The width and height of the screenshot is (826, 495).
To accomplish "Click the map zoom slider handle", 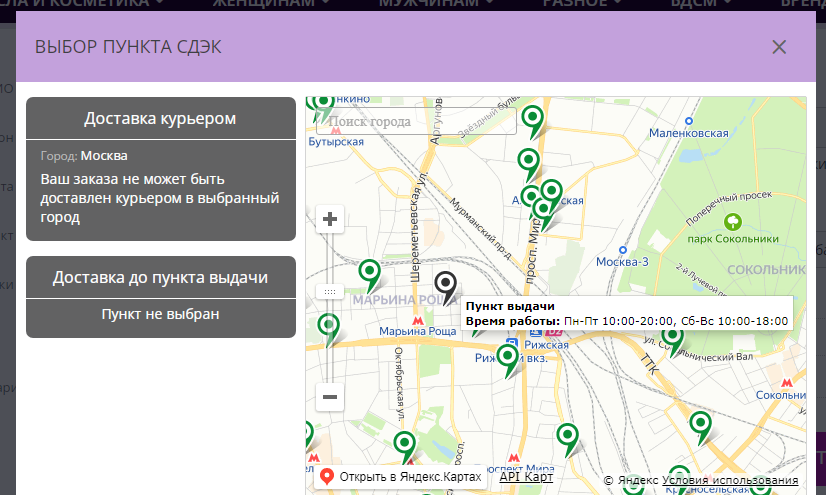I will tap(330, 291).
